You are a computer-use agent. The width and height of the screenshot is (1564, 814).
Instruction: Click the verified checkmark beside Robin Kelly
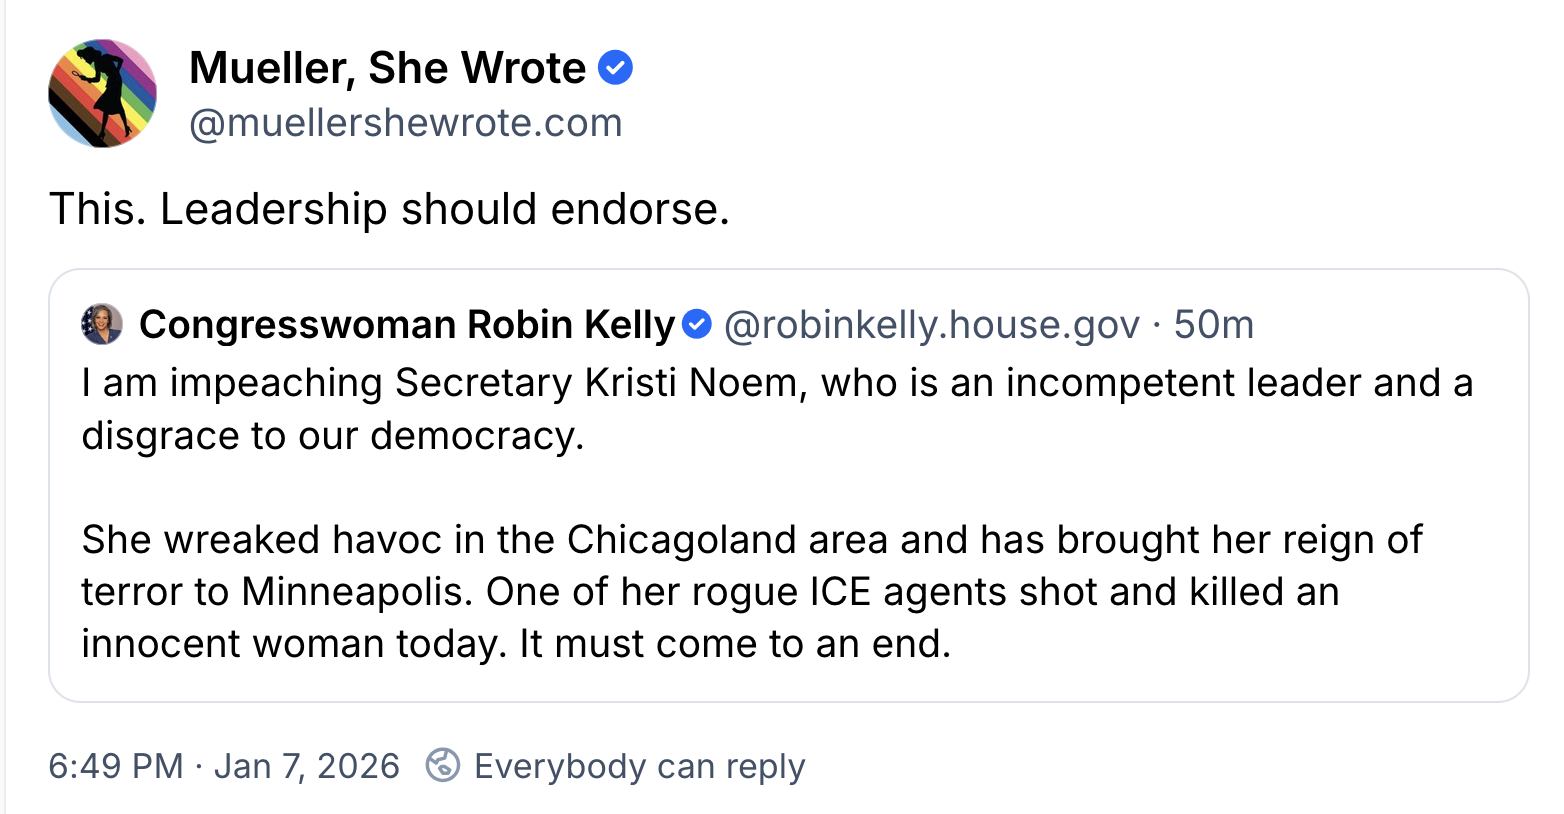[x=696, y=325]
